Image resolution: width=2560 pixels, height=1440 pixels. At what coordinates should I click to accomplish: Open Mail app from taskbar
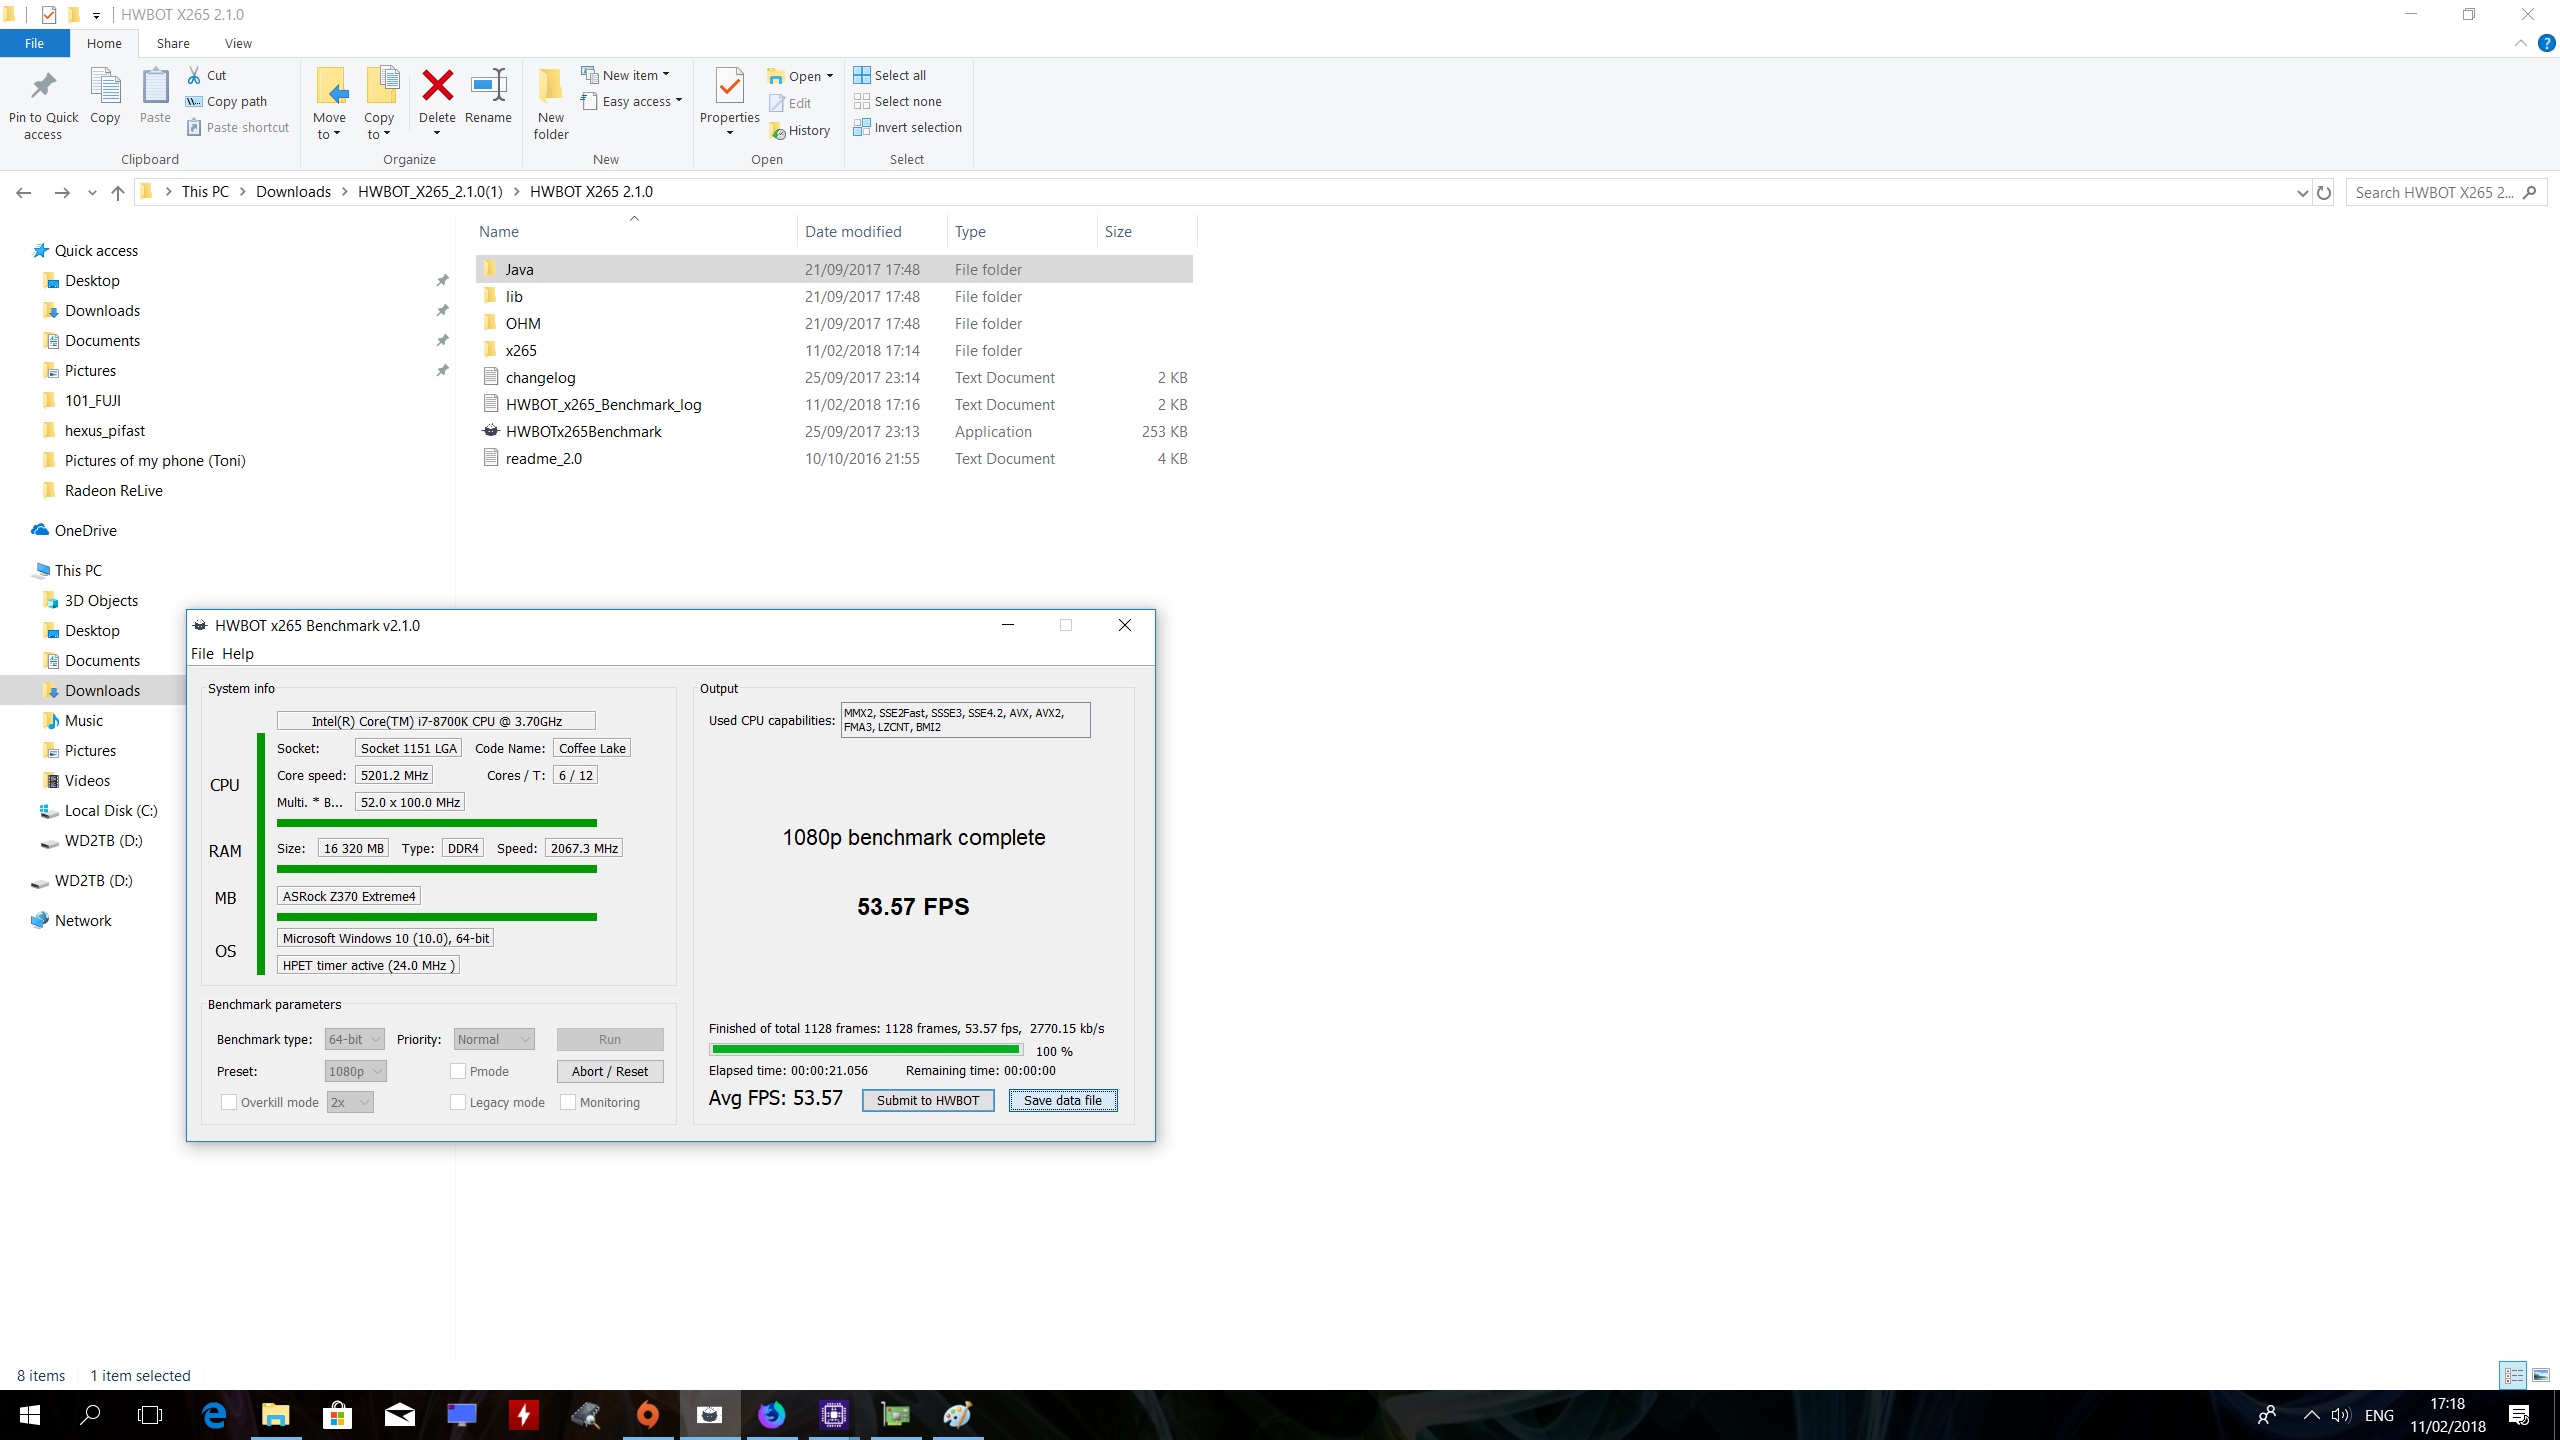tap(399, 1415)
